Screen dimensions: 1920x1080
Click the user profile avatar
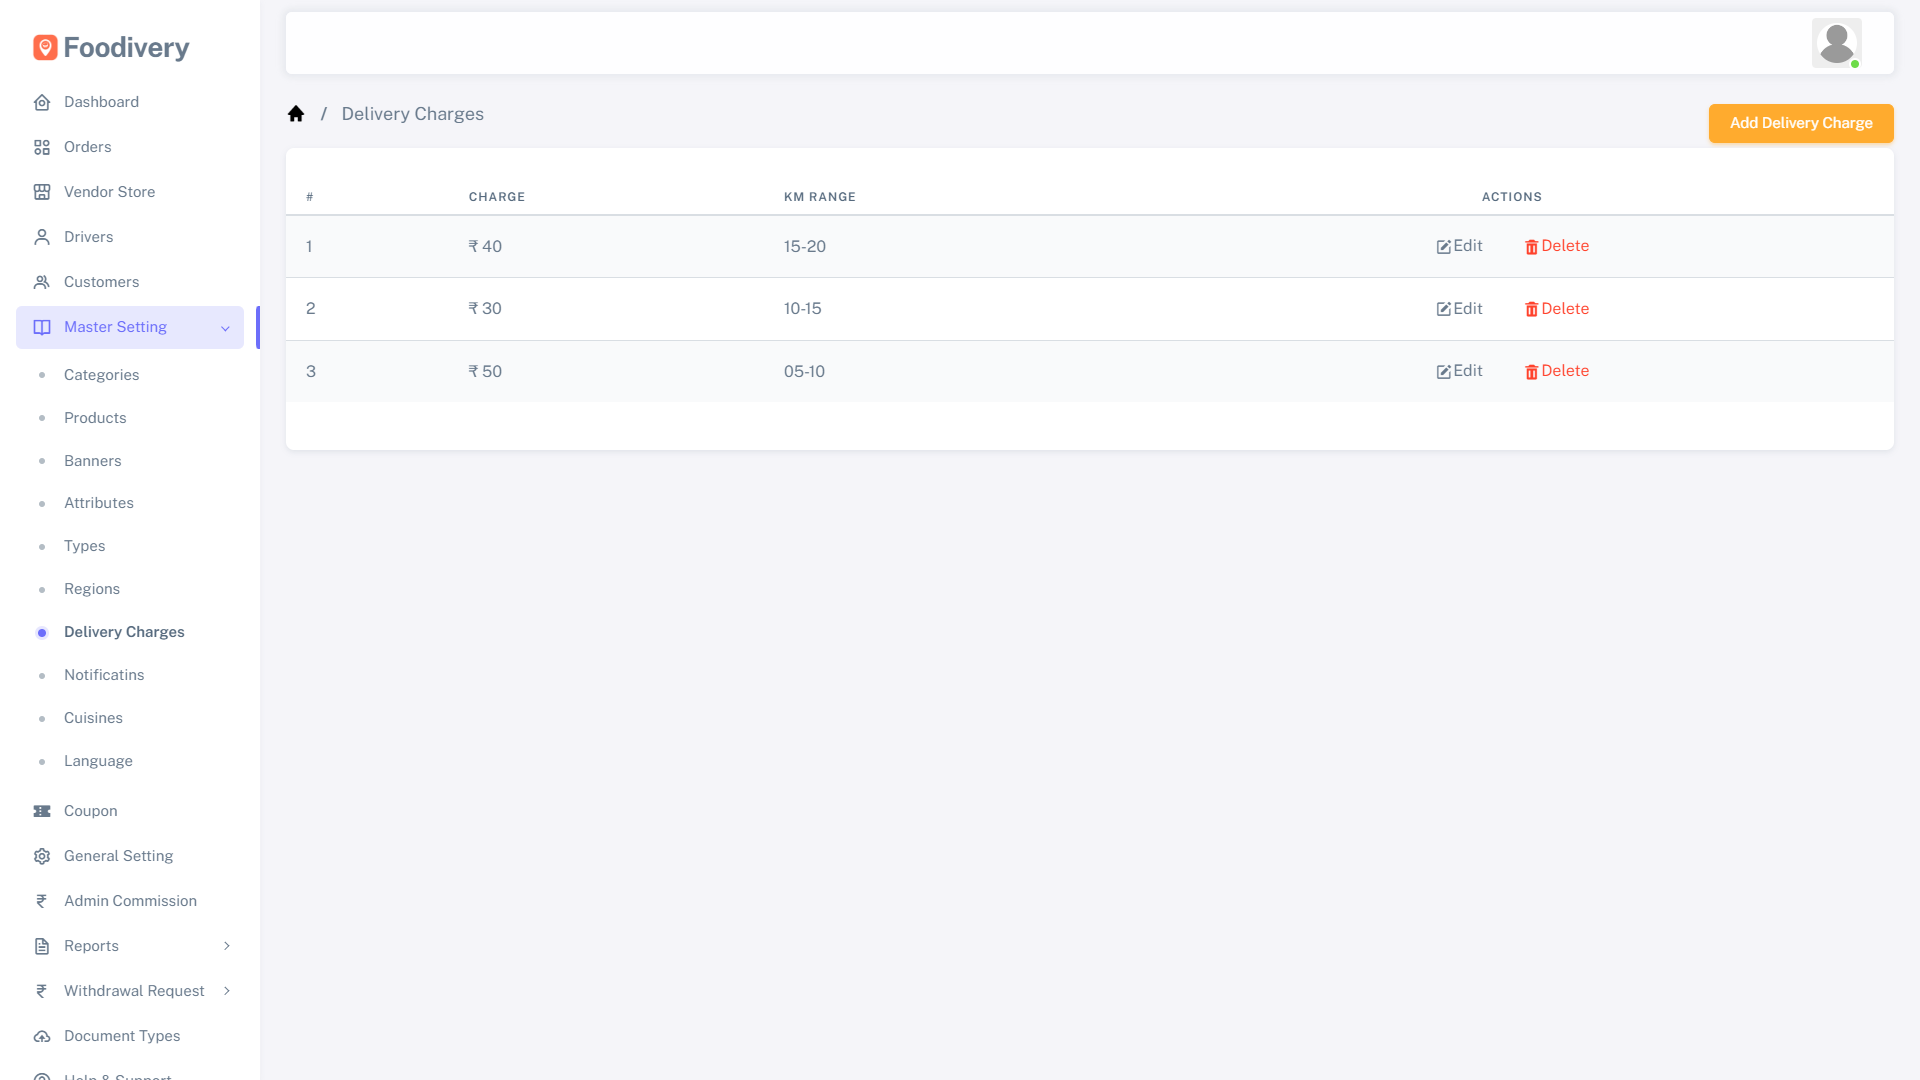[x=1836, y=42]
